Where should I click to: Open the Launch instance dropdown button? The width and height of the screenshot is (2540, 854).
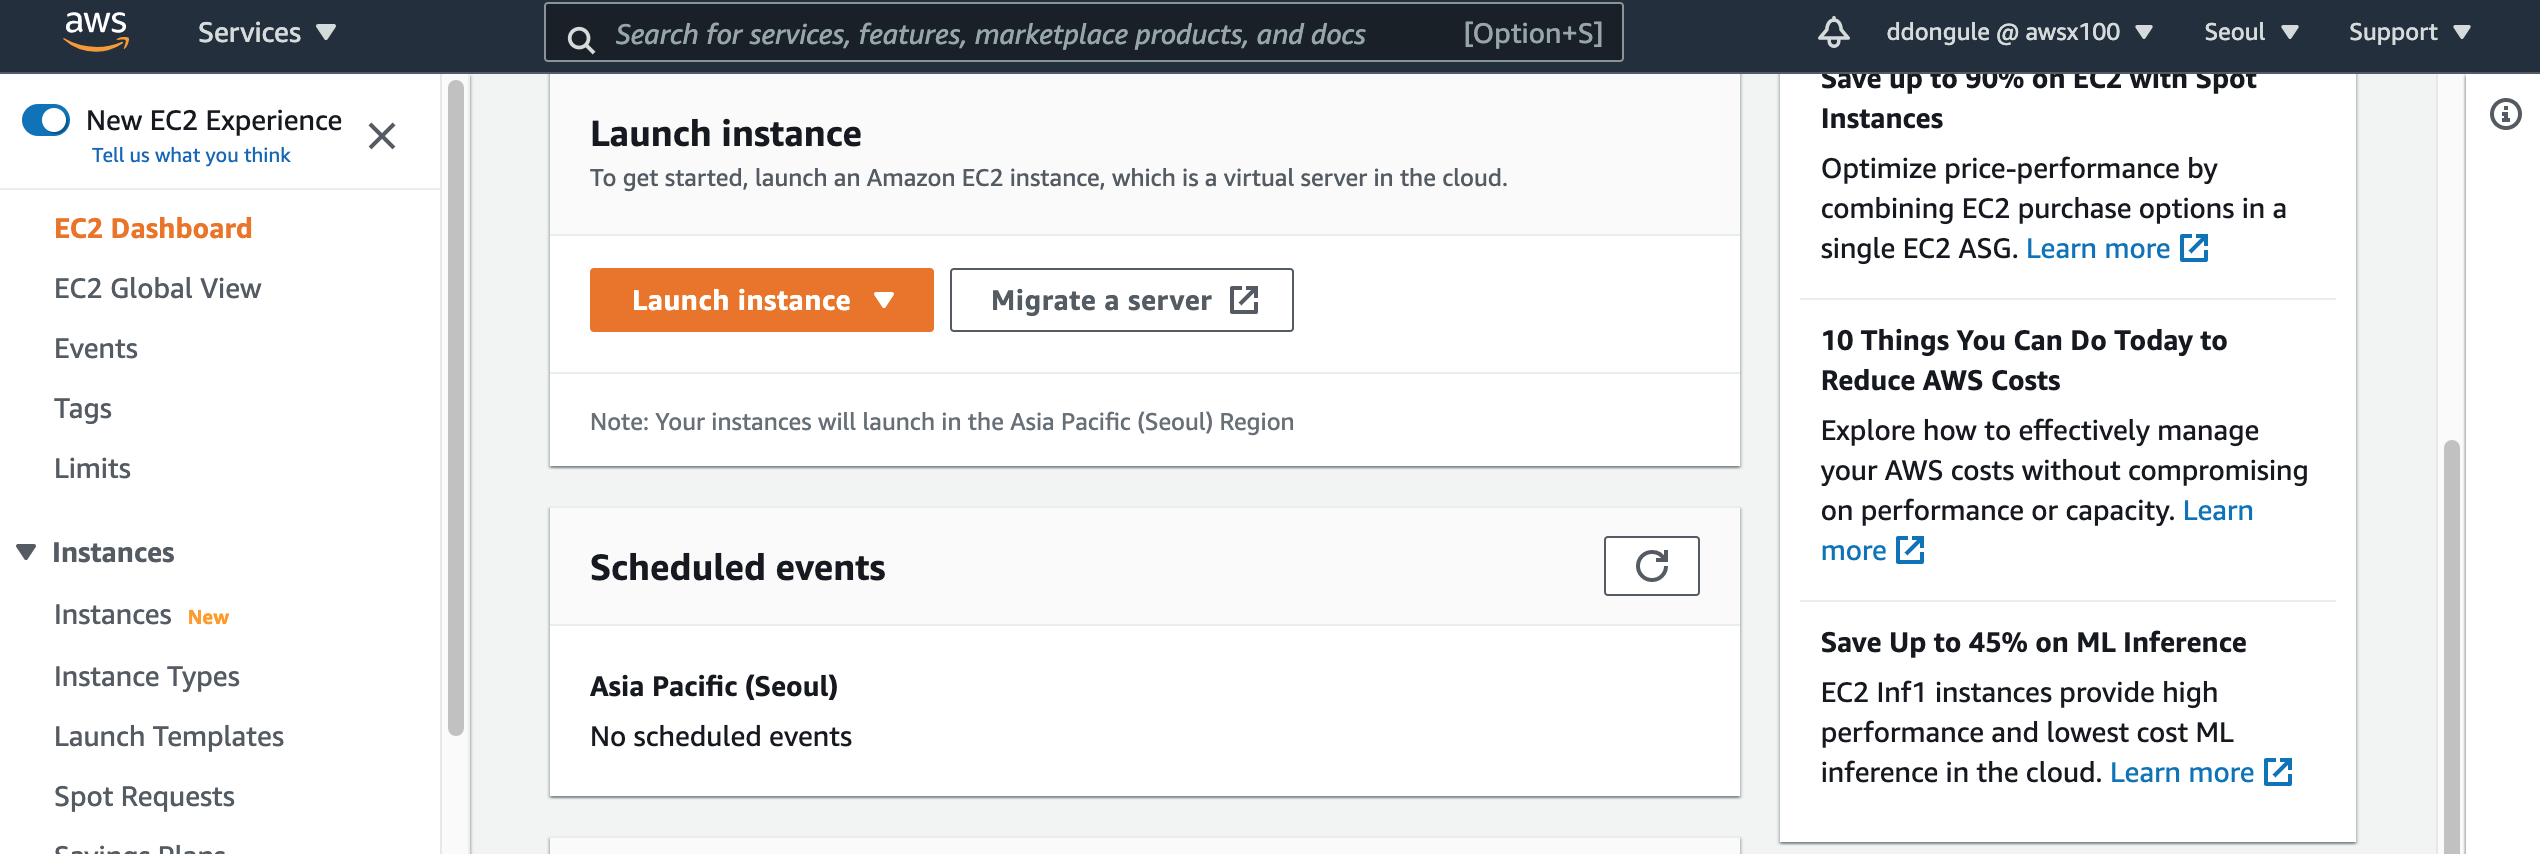761,300
